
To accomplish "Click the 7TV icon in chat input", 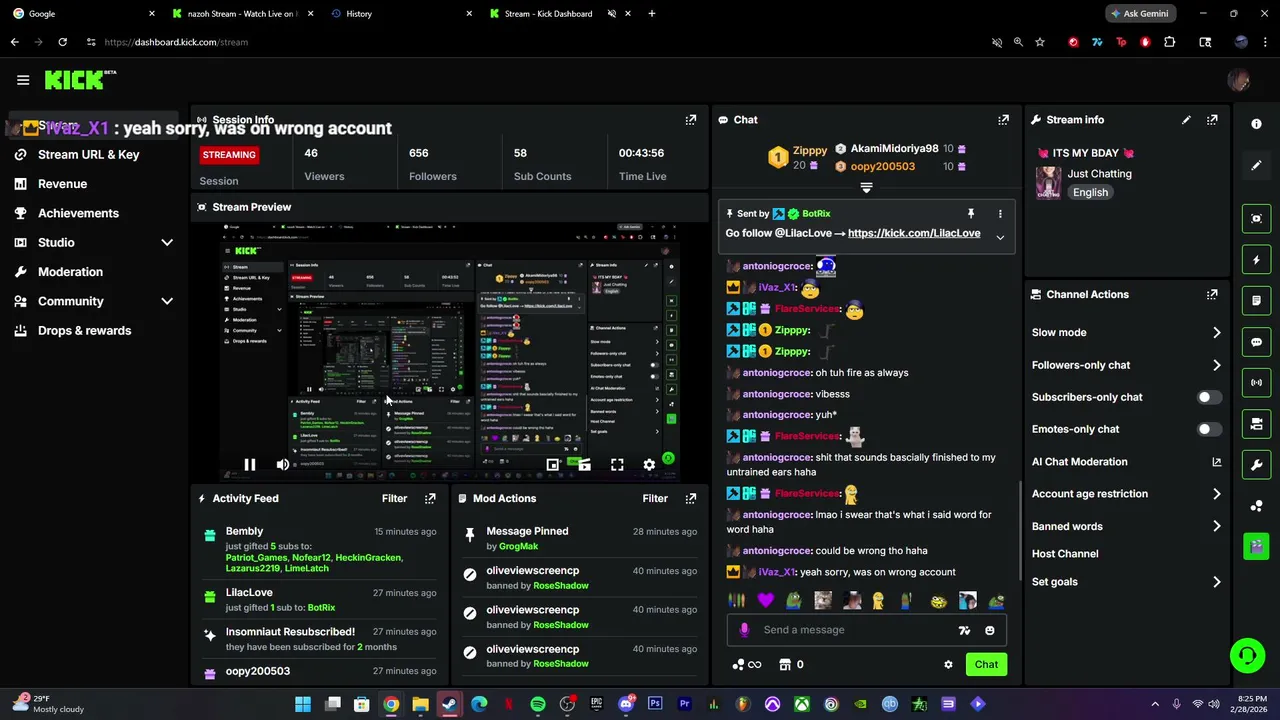I will tap(964, 630).
